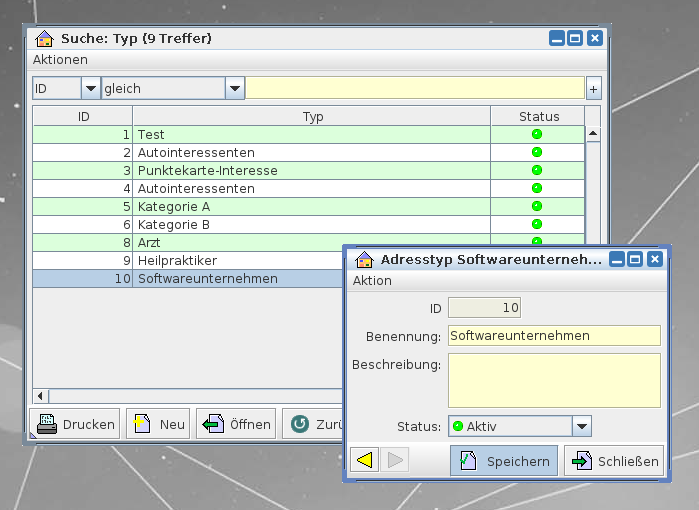Sort the table by Typ column header
This screenshot has width=699, height=510.
[312, 117]
